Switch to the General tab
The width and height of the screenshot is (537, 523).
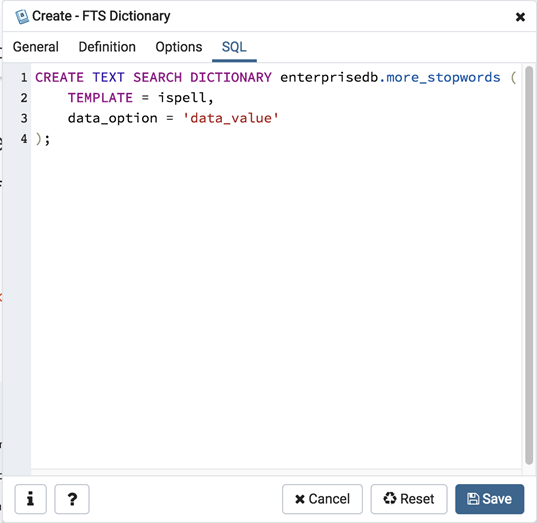(36, 47)
